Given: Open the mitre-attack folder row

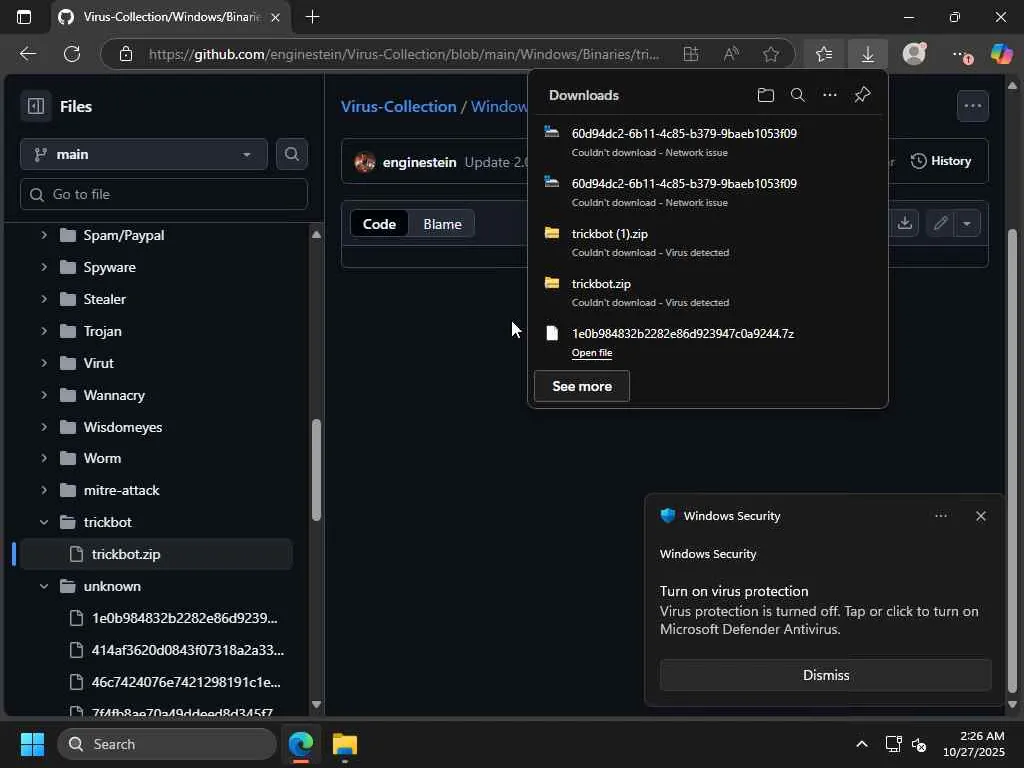Looking at the screenshot, I should pyautogui.click(x=157, y=490).
